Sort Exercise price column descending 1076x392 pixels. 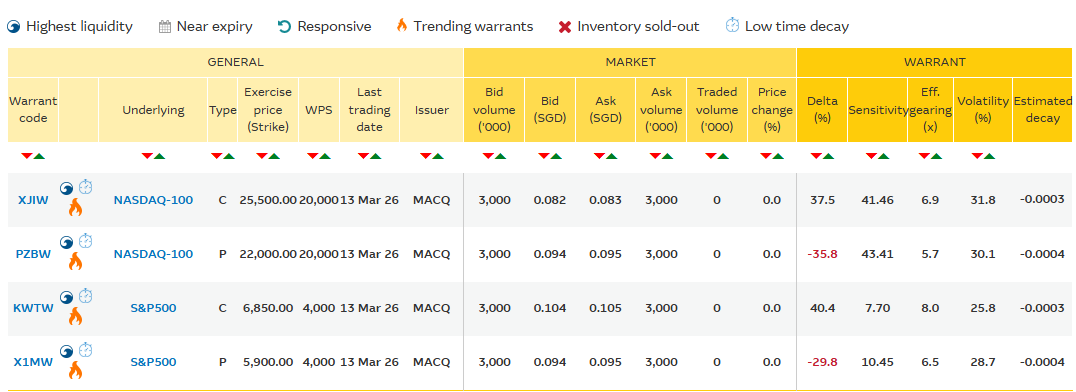click(x=262, y=156)
